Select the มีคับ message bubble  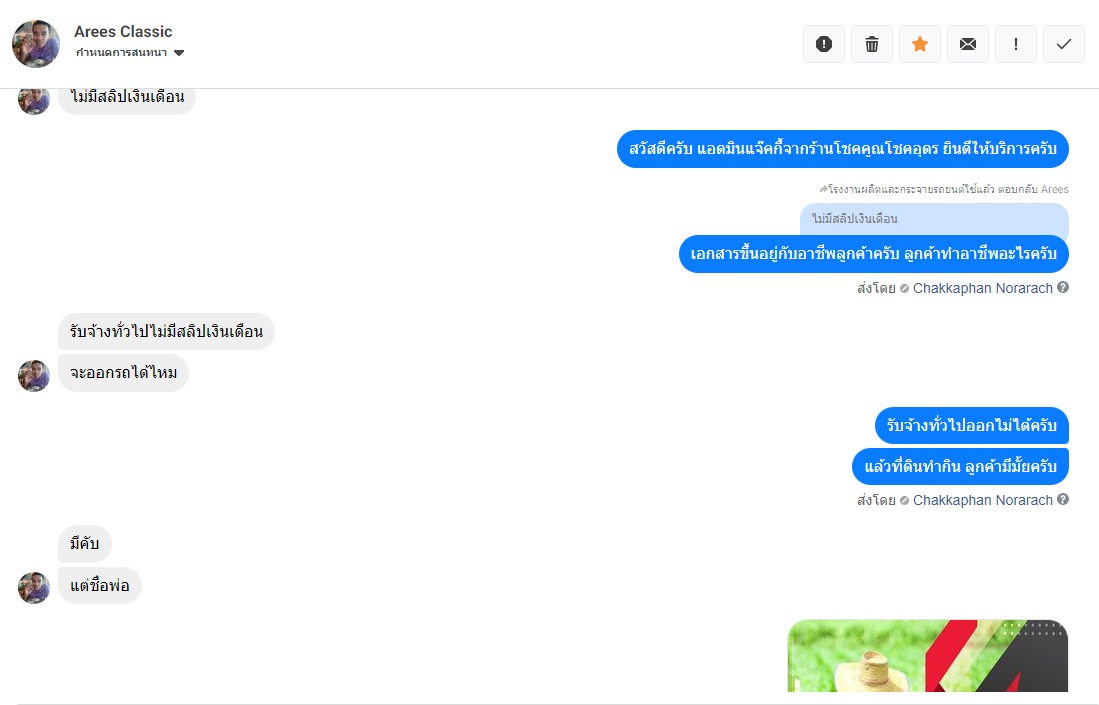[85, 544]
